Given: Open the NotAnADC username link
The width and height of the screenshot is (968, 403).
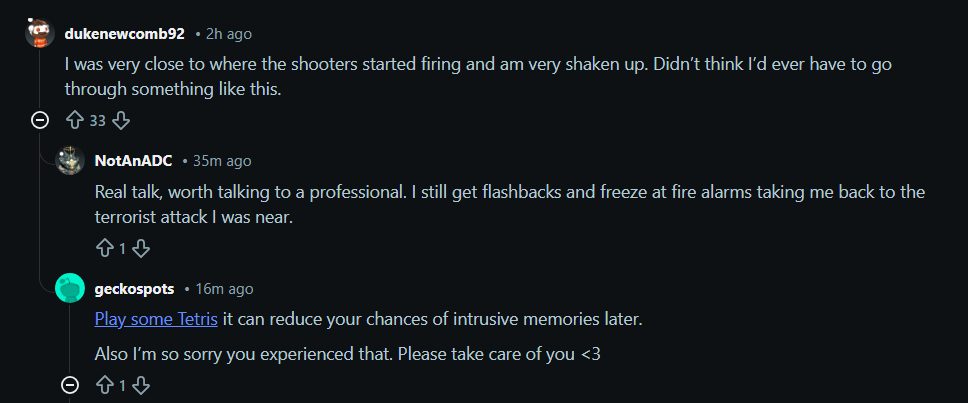Looking at the screenshot, I should [132, 161].
